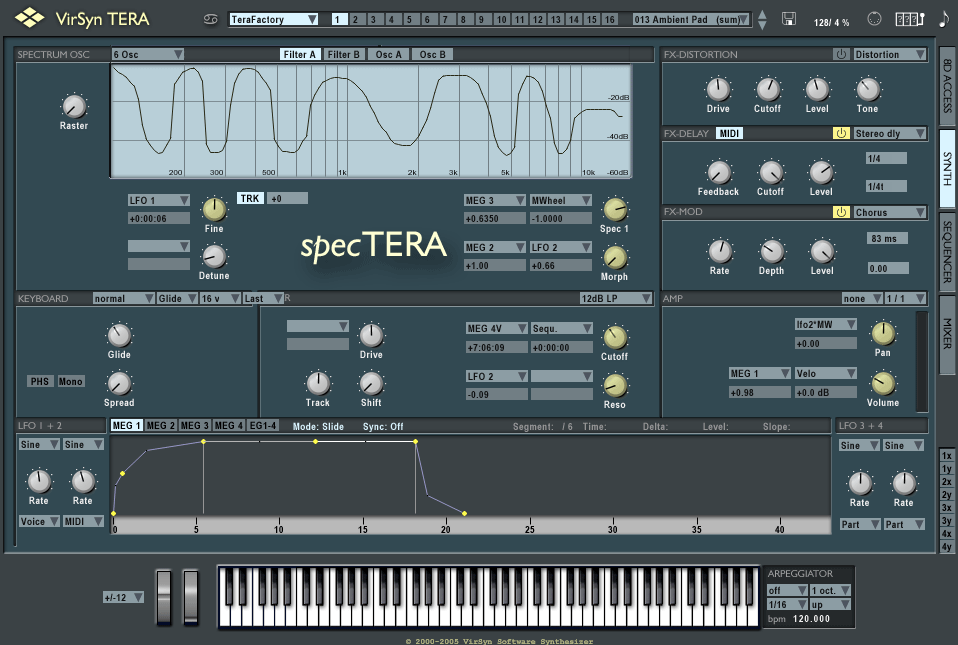Screen dimensions: 958x645
Task: Open the Chorus type dropdown
Action: [x=890, y=212]
